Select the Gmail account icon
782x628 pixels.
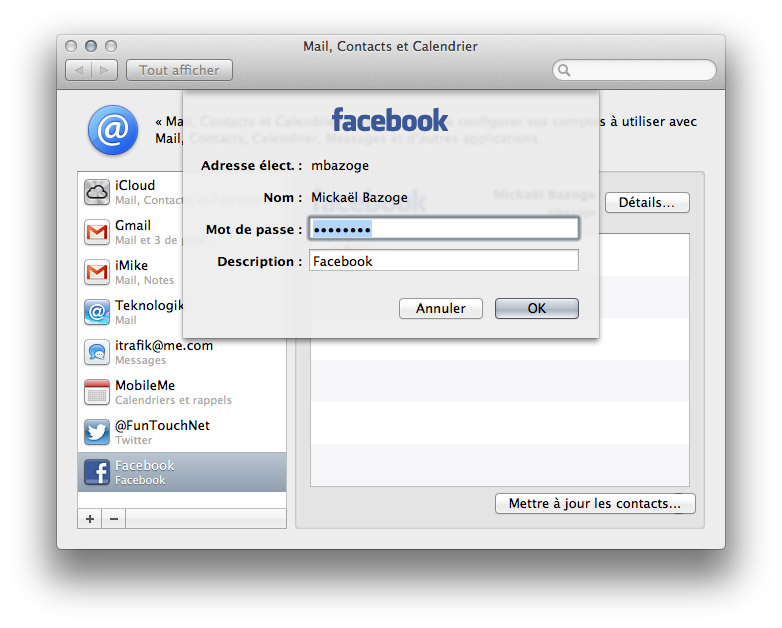coord(97,232)
